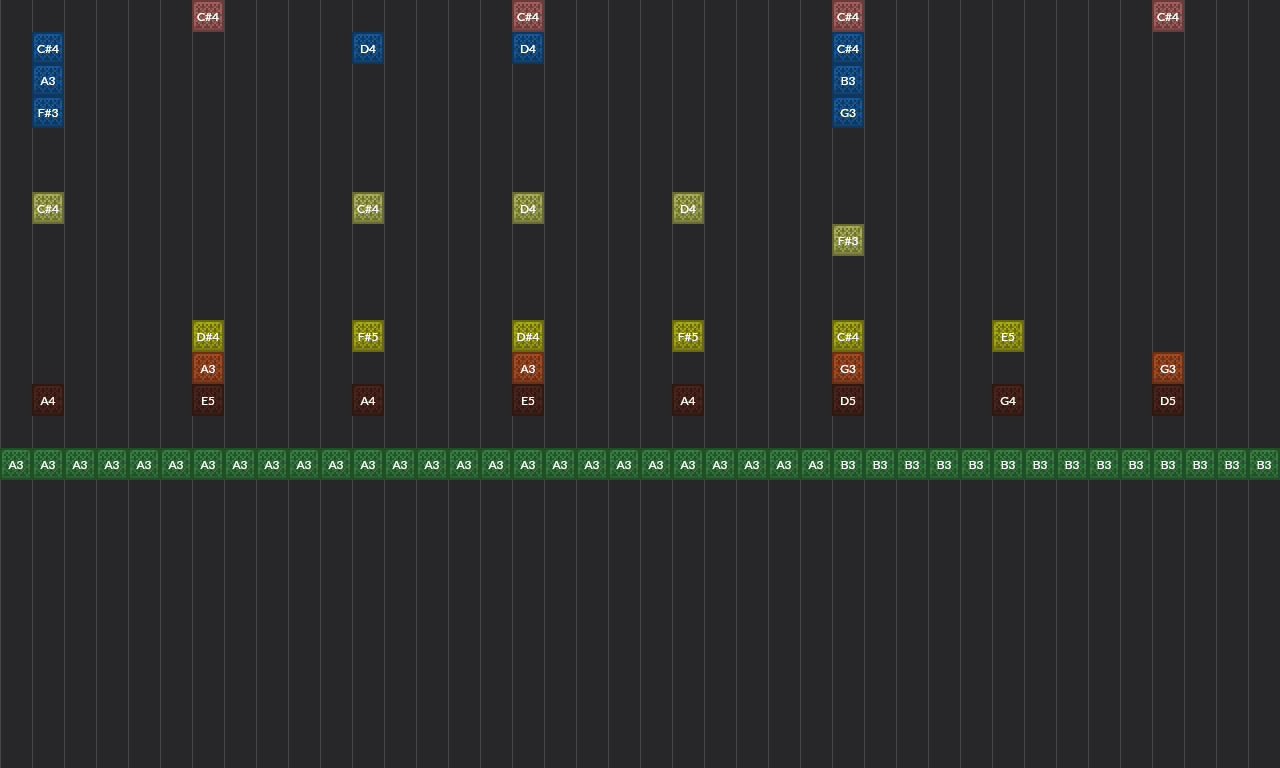Click the dark red A4 note at the pattern start
This screenshot has height=768, width=1280.
point(48,400)
